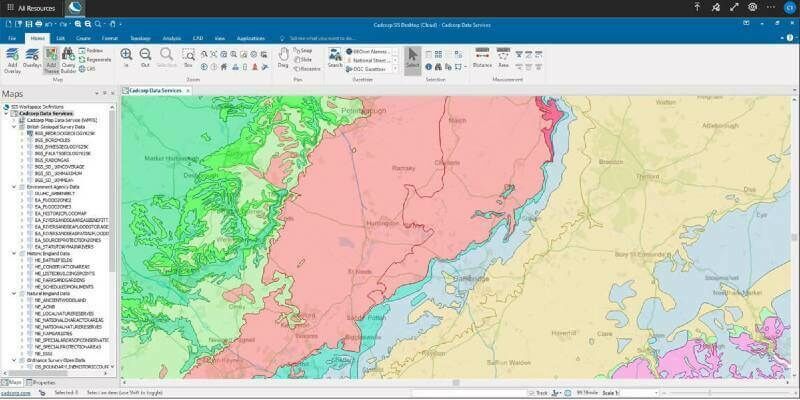
Task: Switch to the Properties panel tab
Action: point(40,382)
